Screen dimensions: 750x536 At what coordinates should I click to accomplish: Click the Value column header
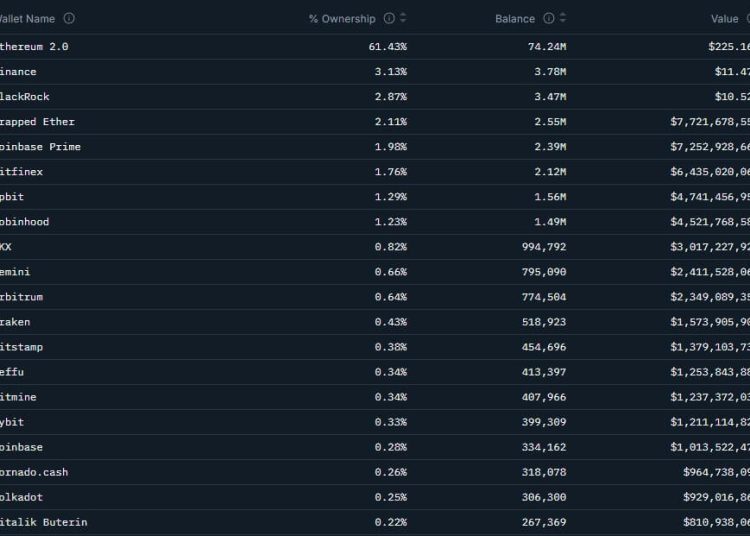coord(724,18)
